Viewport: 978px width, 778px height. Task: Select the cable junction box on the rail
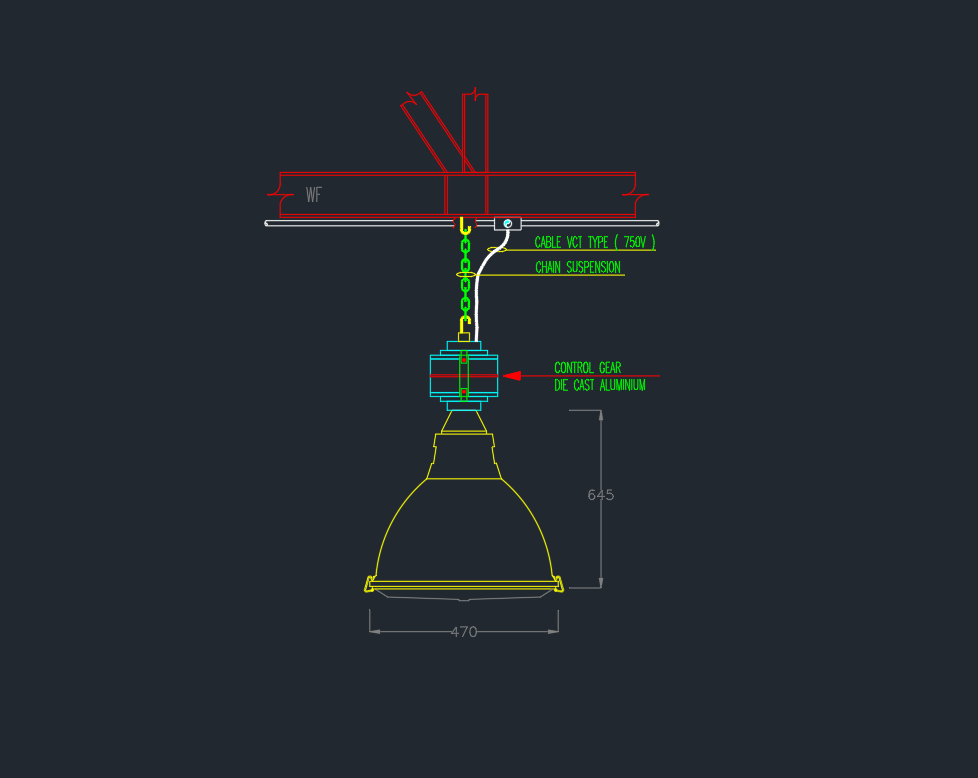[x=507, y=223]
